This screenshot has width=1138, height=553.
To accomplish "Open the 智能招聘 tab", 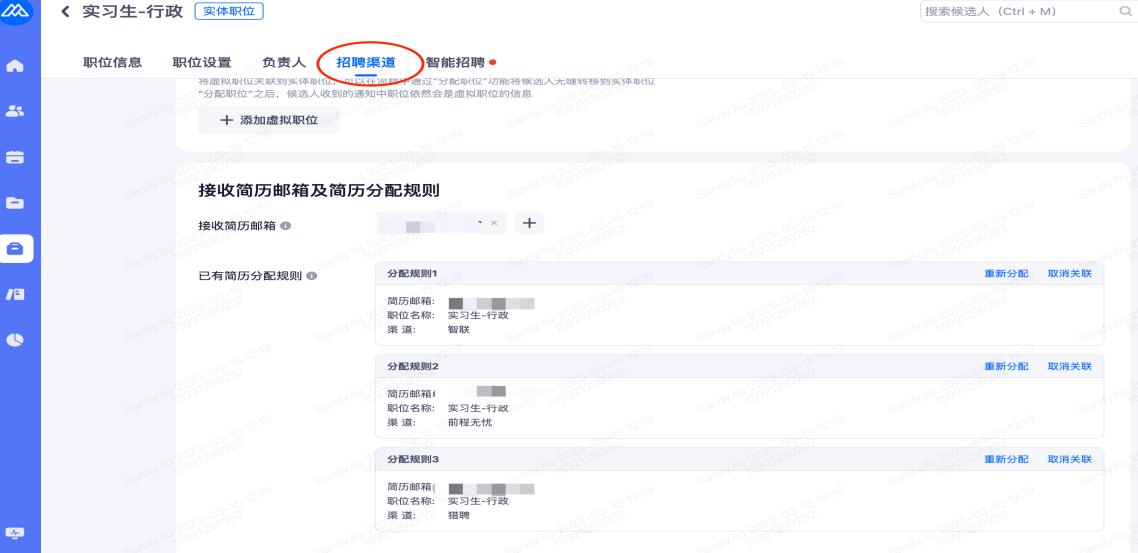I will [x=455, y=63].
